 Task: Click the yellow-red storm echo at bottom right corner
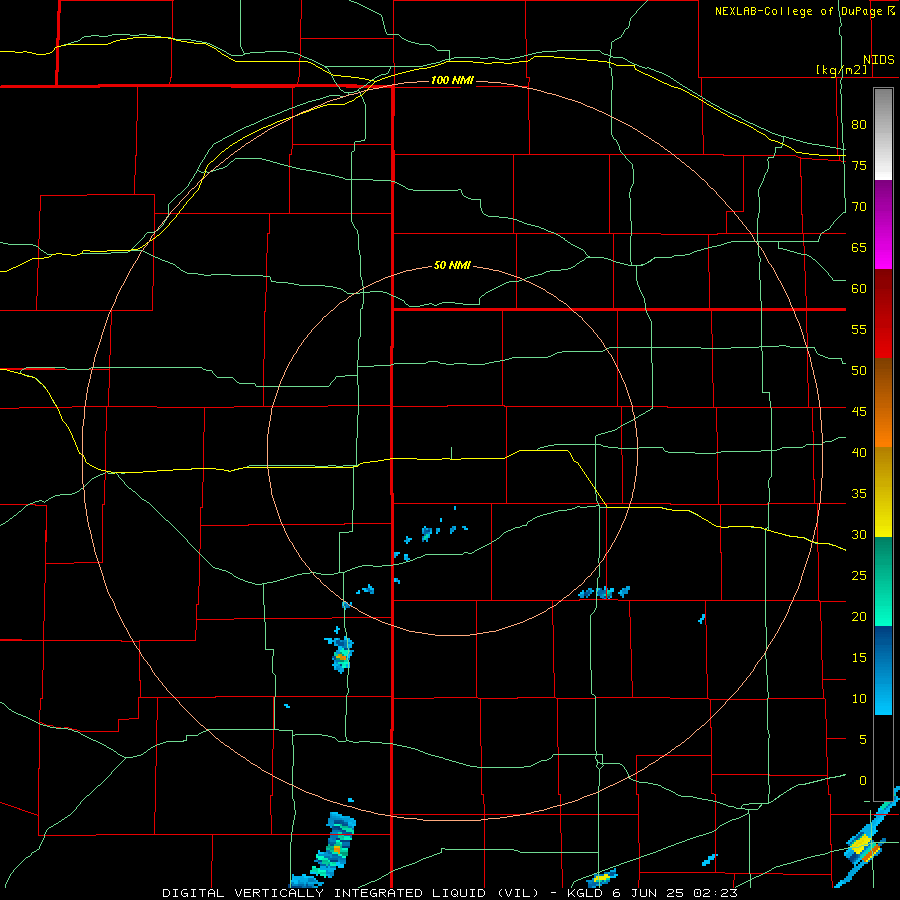coord(864,847)
